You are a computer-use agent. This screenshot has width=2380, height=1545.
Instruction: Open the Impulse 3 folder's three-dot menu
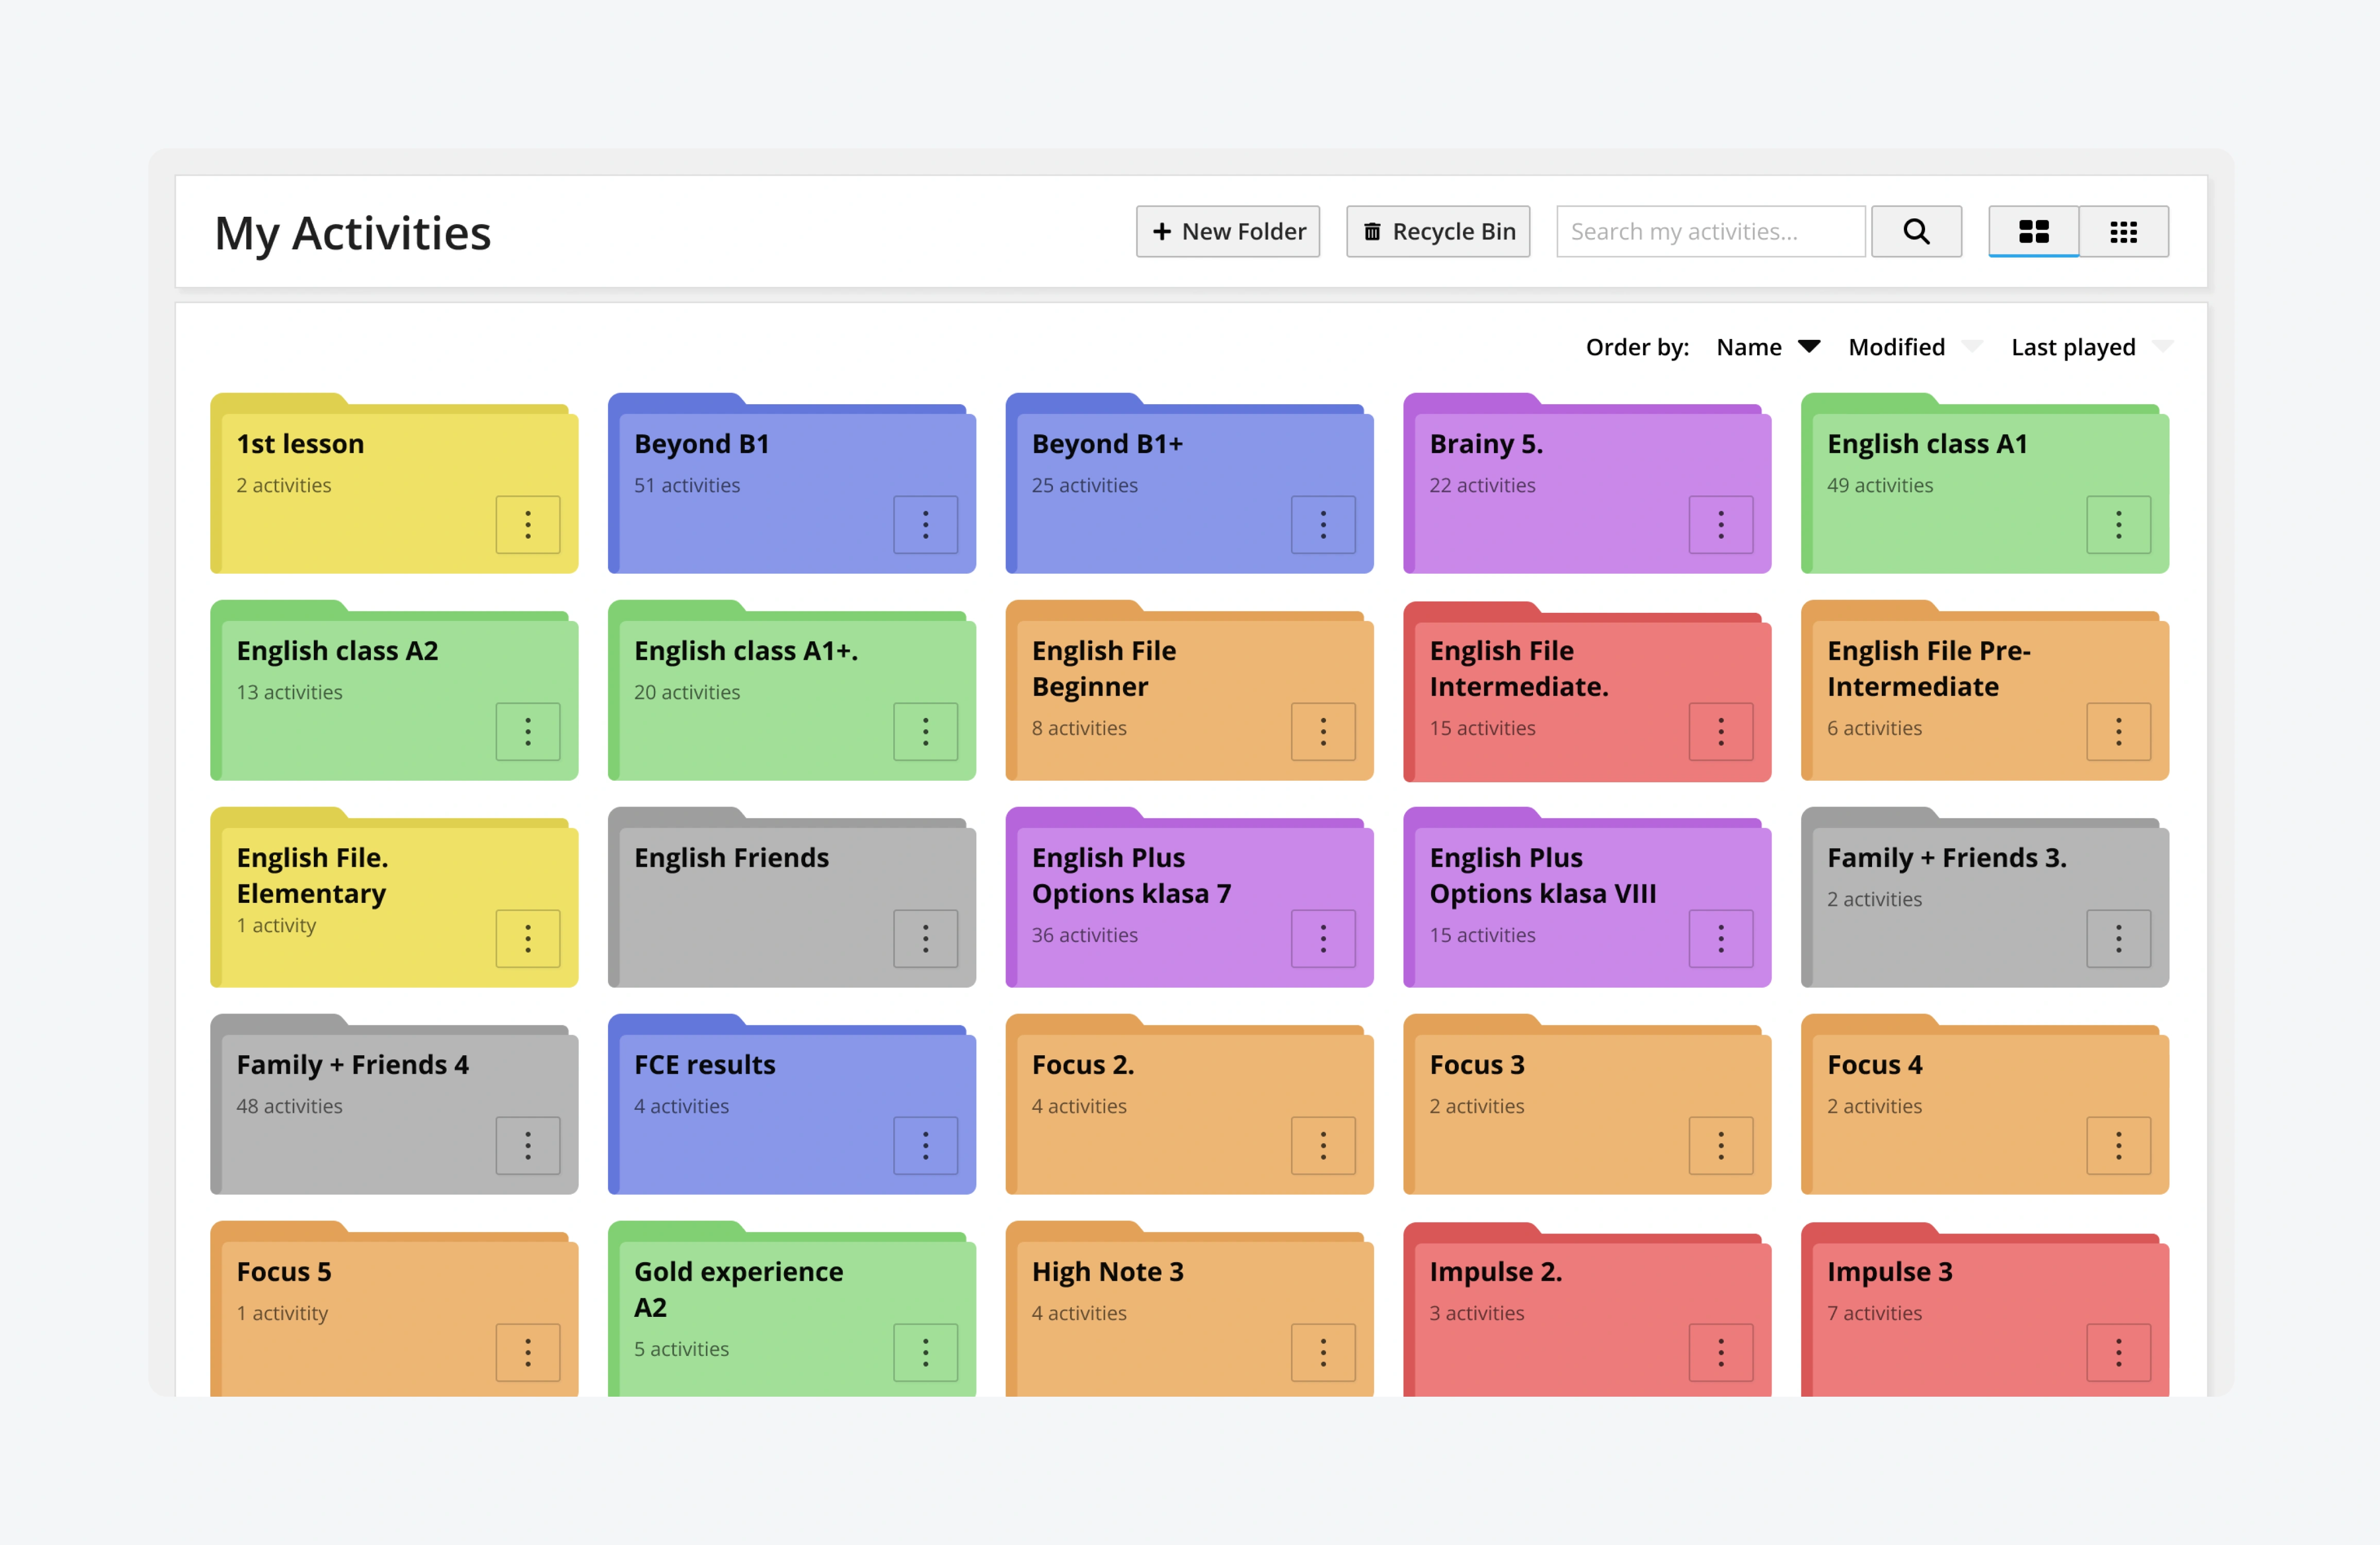2118,1352
